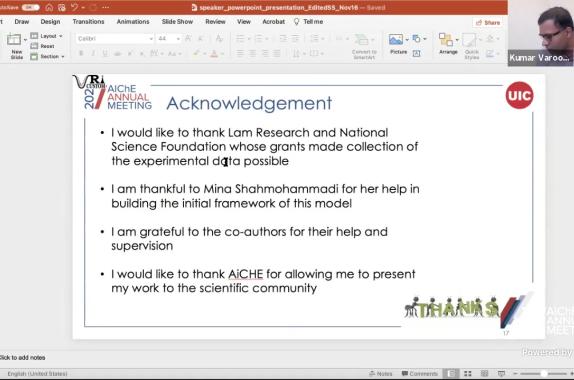Click the Undo arrow icon
The image size is (574, 380).
click(74, 7)
